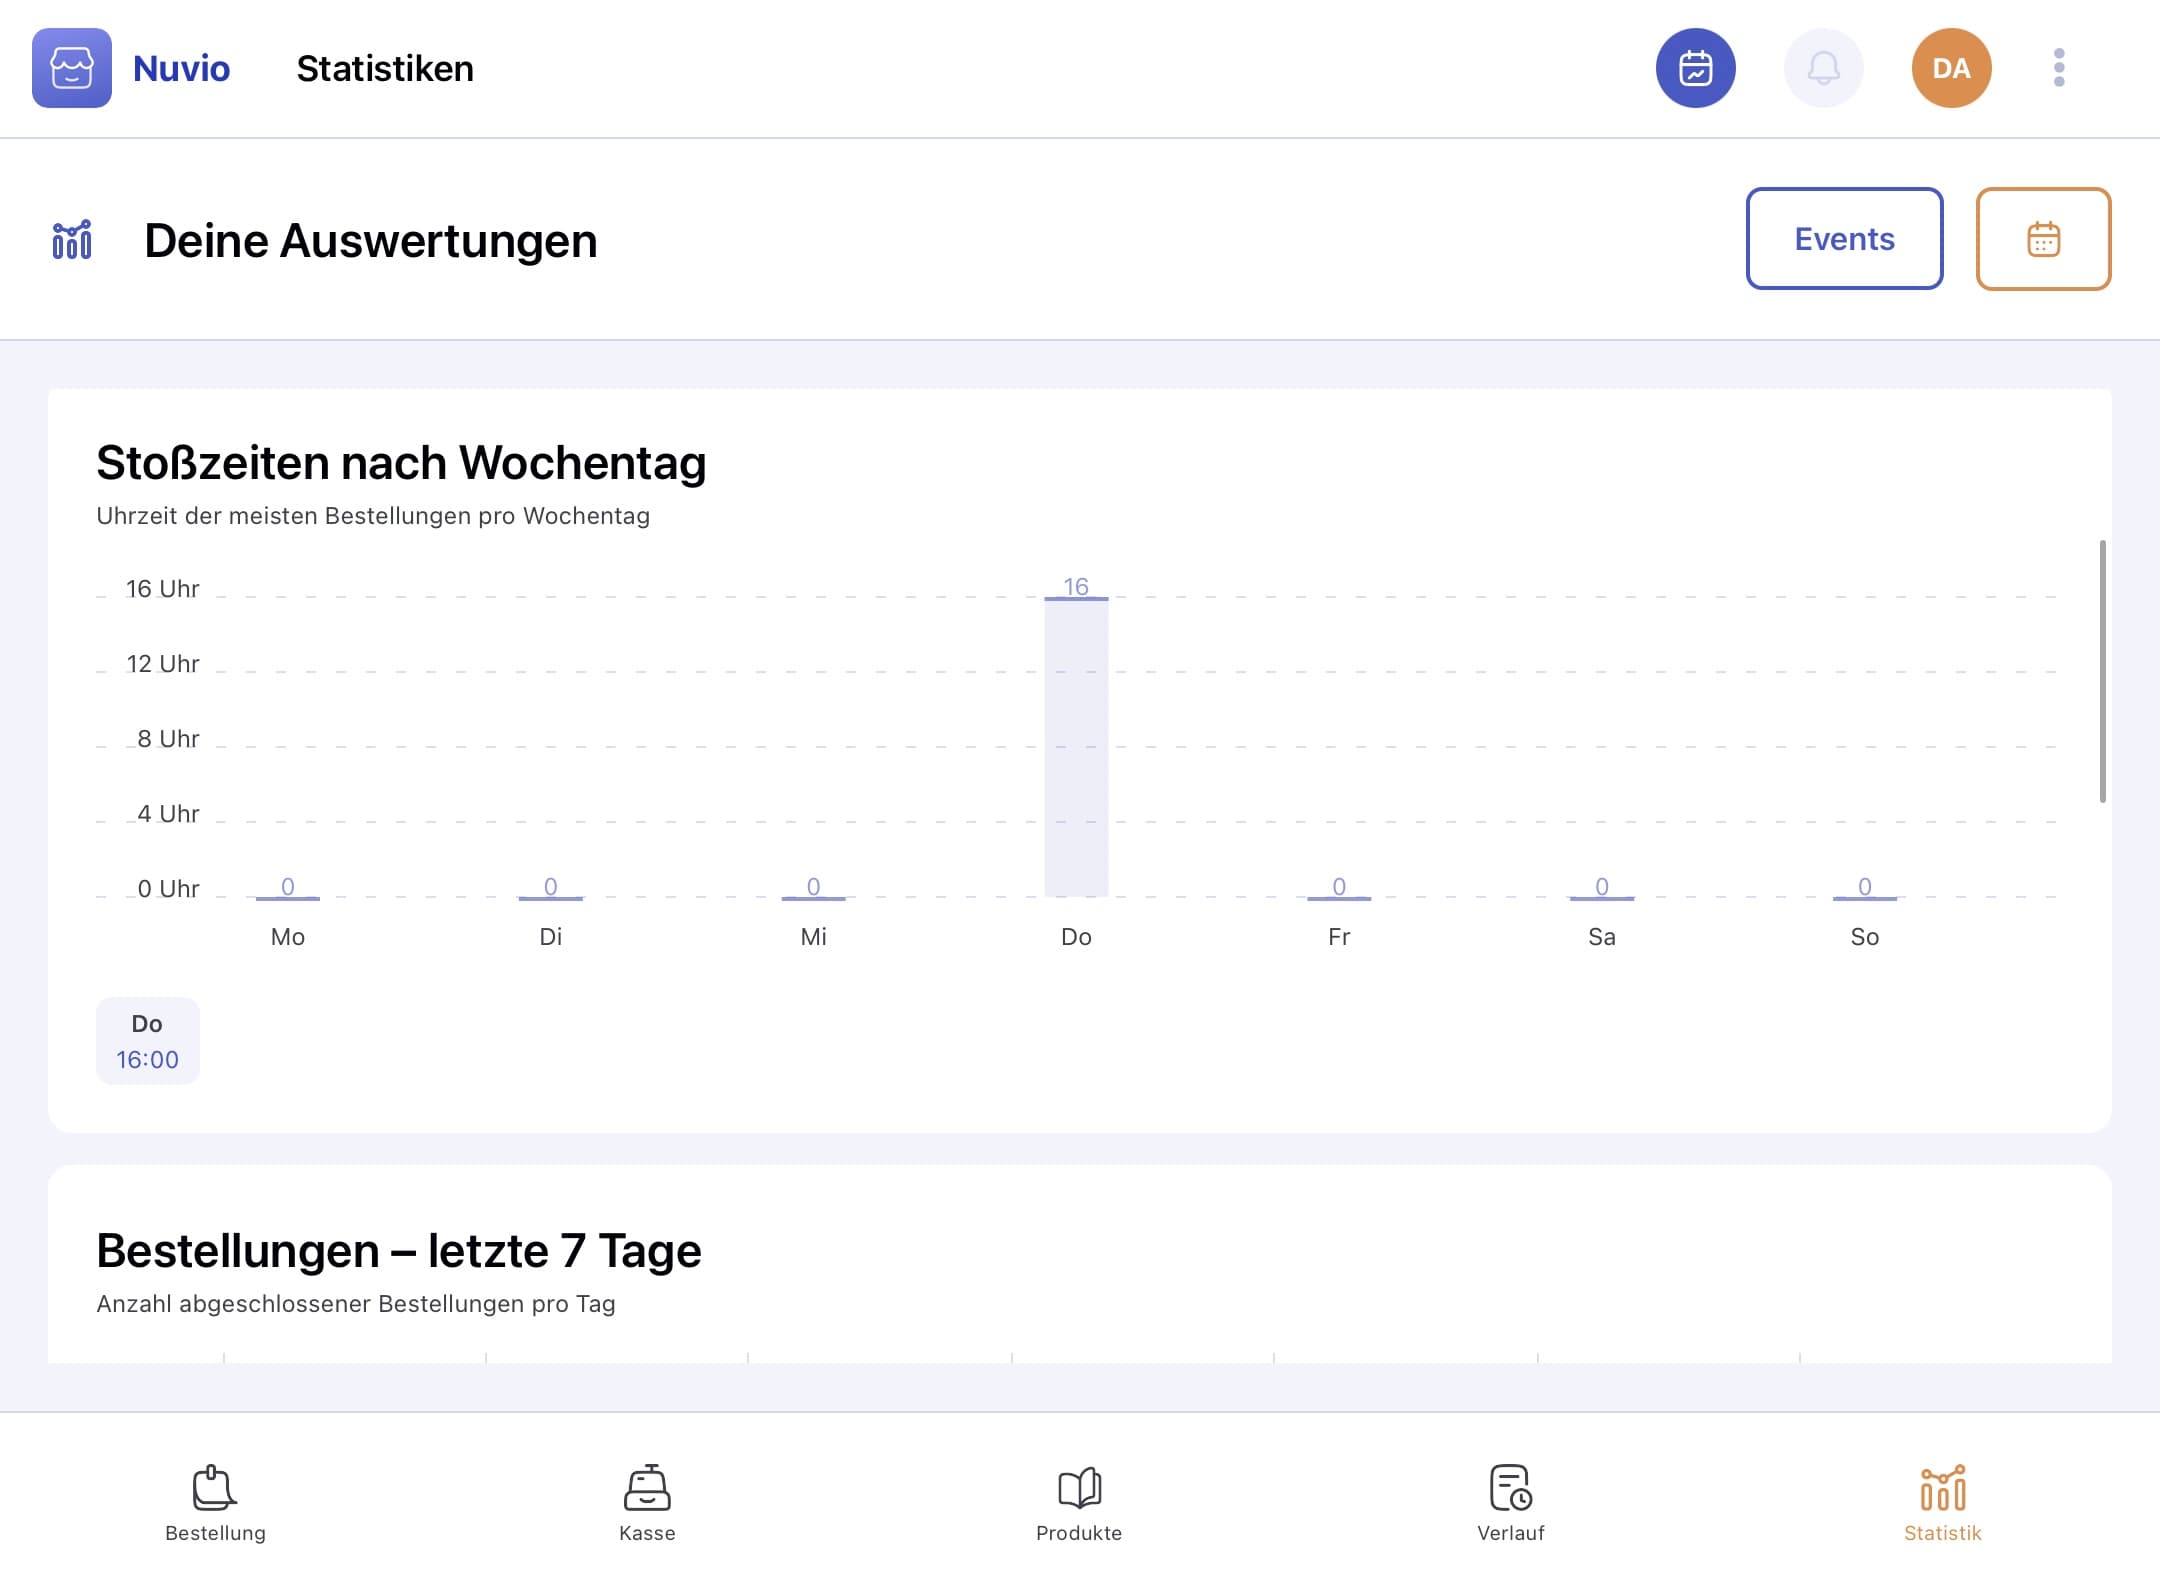This screenshot has height=1578, width=2160.
Task: Click the Events button
Action: point(1844,239)
